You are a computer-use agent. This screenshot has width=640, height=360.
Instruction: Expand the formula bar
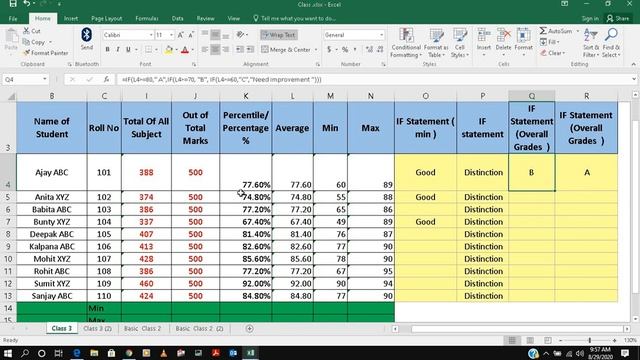click(x=633, y=80)
